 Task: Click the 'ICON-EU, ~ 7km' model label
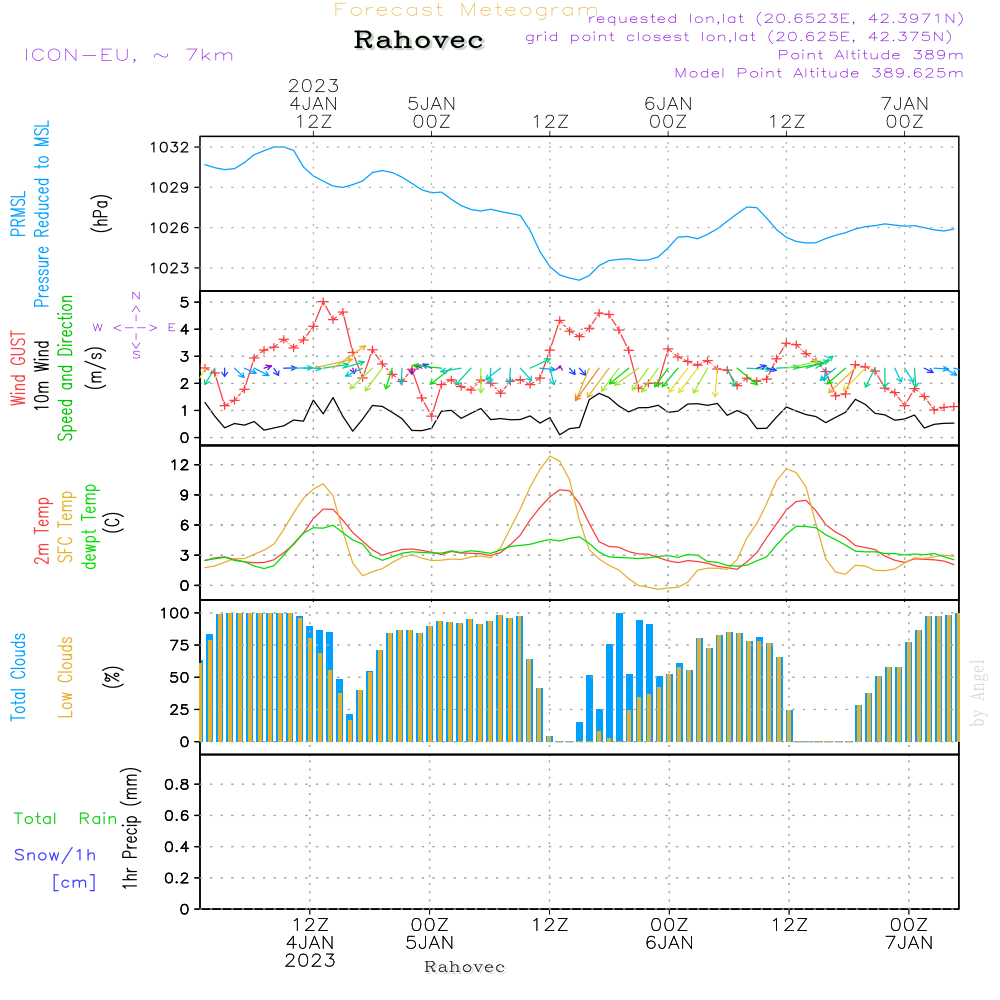[x=129, y=55]
